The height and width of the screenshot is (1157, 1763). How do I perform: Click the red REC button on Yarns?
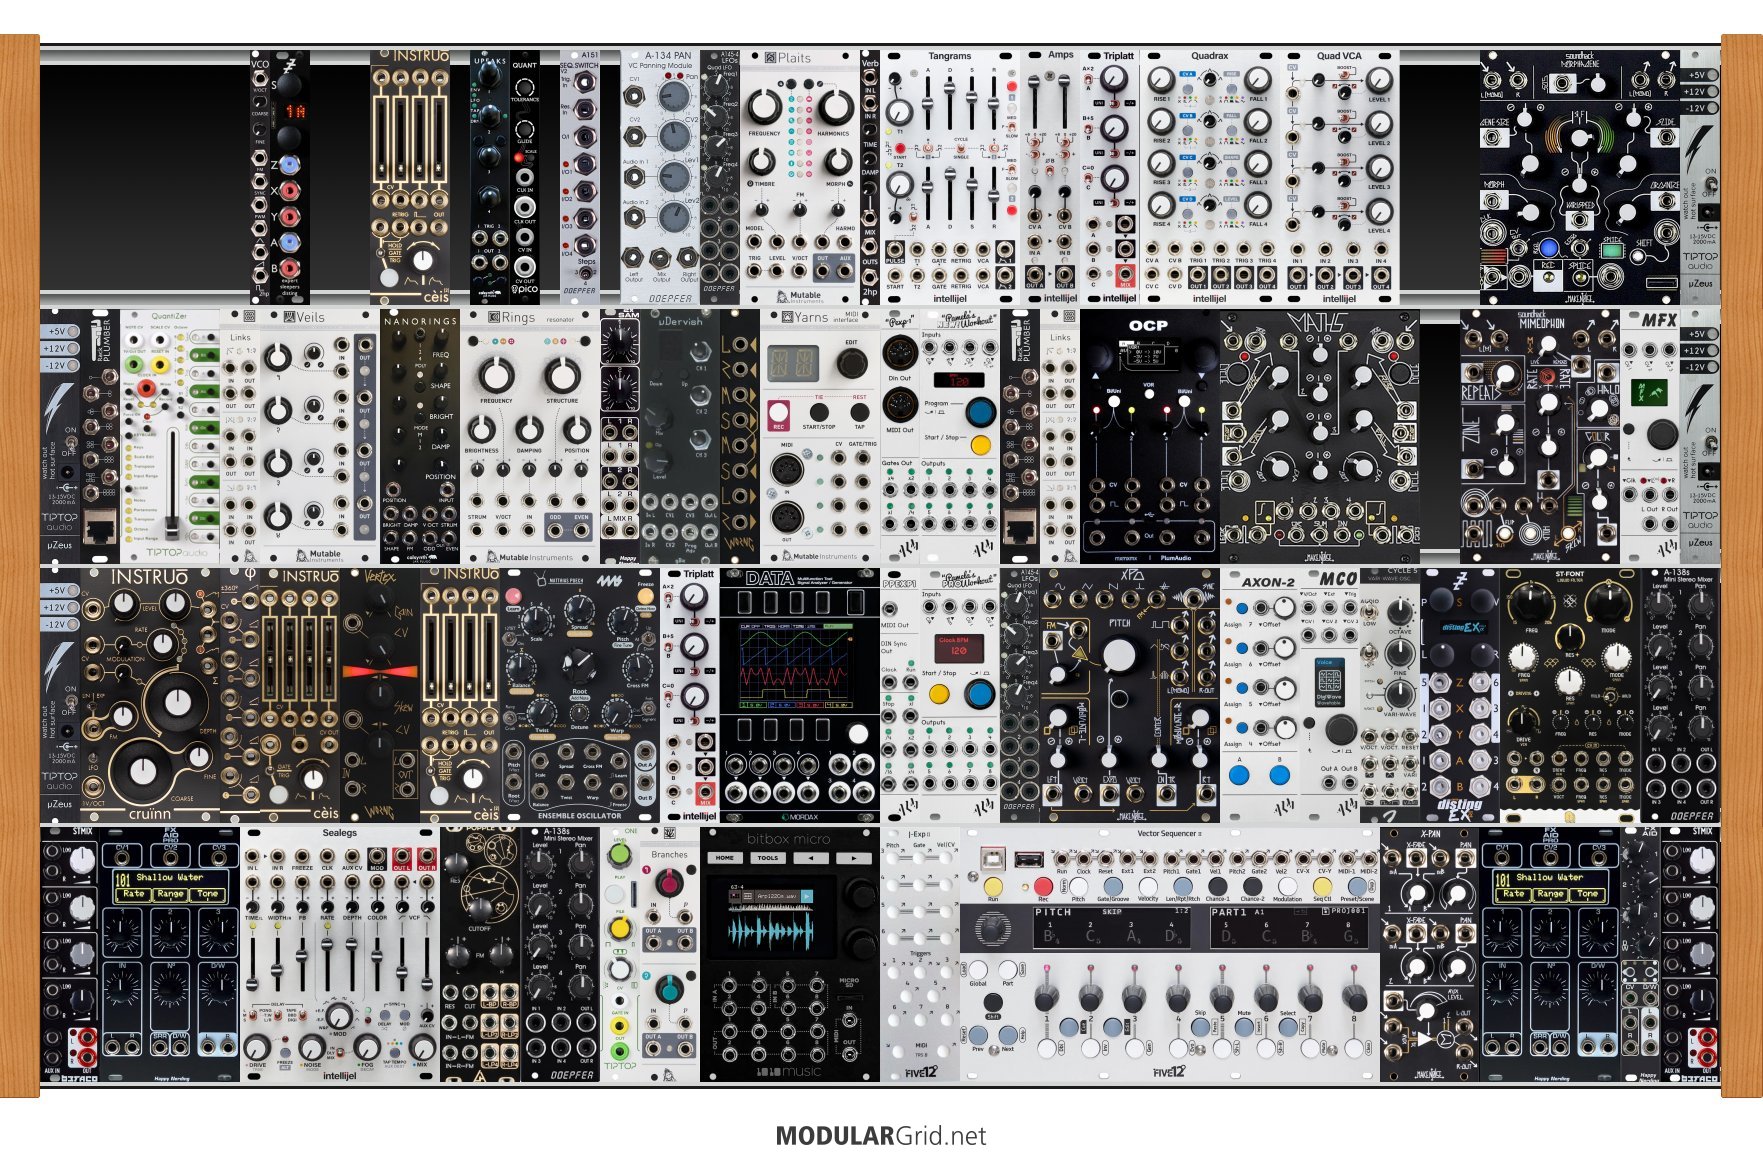pyautogui.click(x=777, y=411)
